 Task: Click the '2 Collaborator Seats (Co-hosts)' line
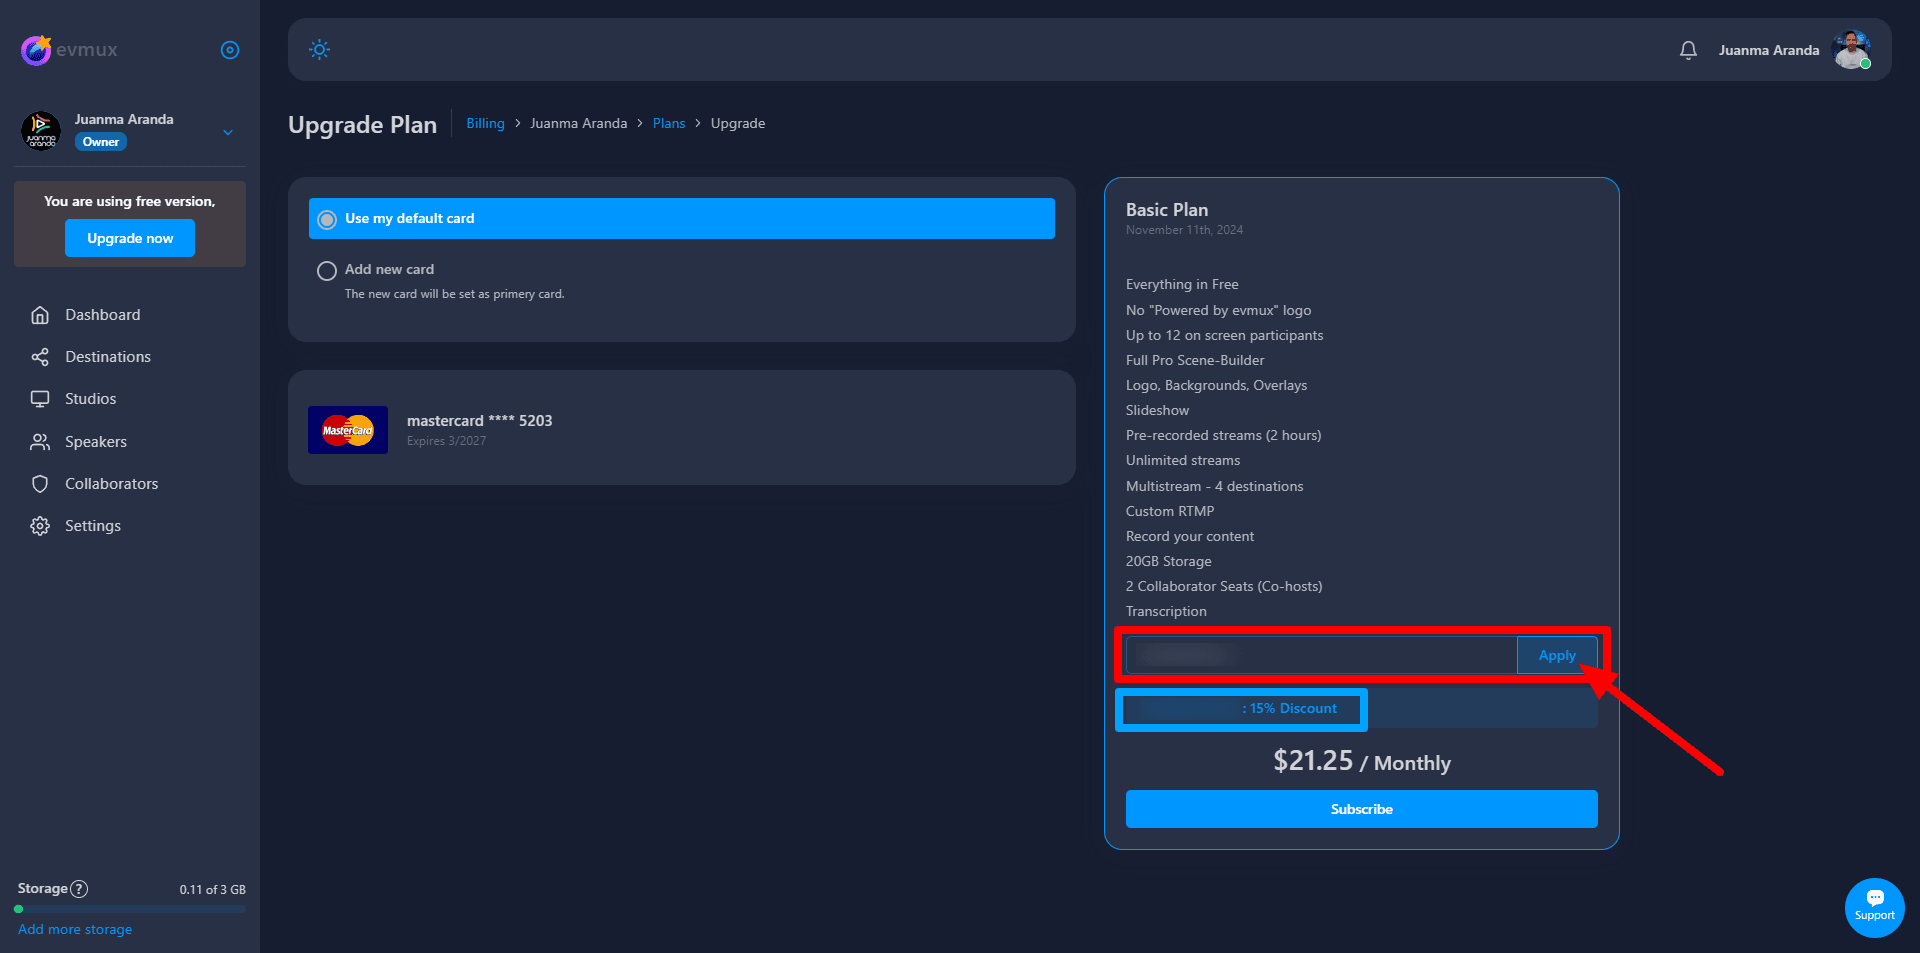[1224, 587]
